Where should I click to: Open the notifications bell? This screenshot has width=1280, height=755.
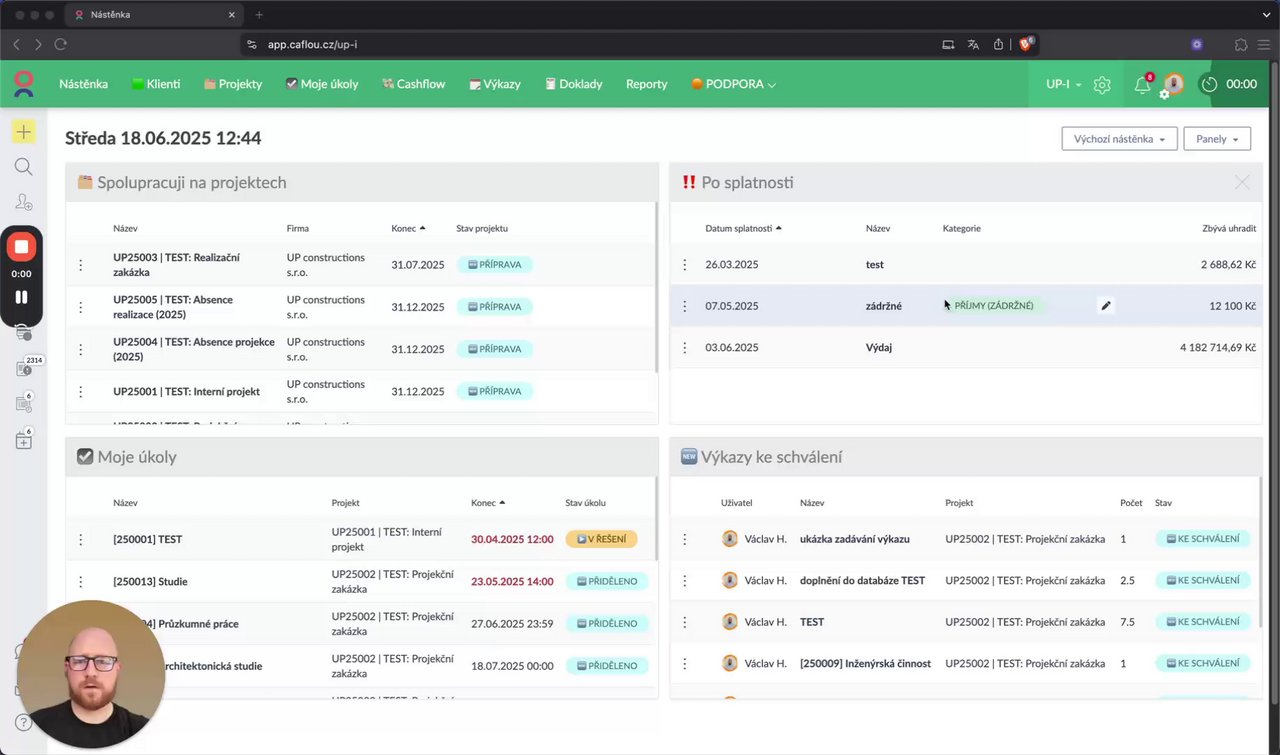pos(1142,85)
